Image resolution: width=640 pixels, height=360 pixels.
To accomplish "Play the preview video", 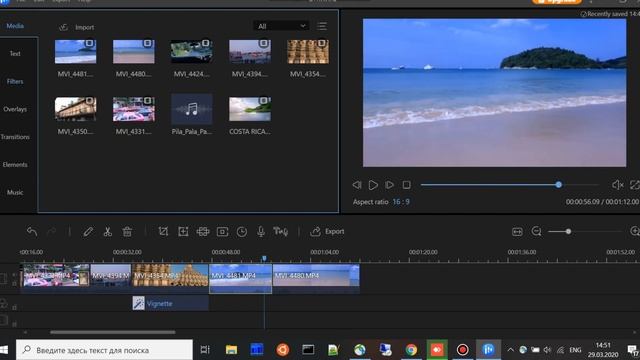I will tap(373, 185).
